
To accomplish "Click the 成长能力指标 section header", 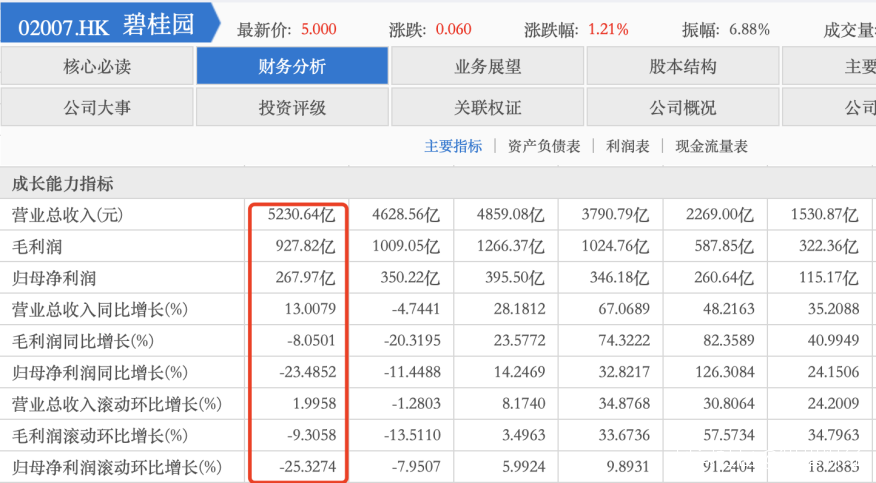I will pos(63,183).
